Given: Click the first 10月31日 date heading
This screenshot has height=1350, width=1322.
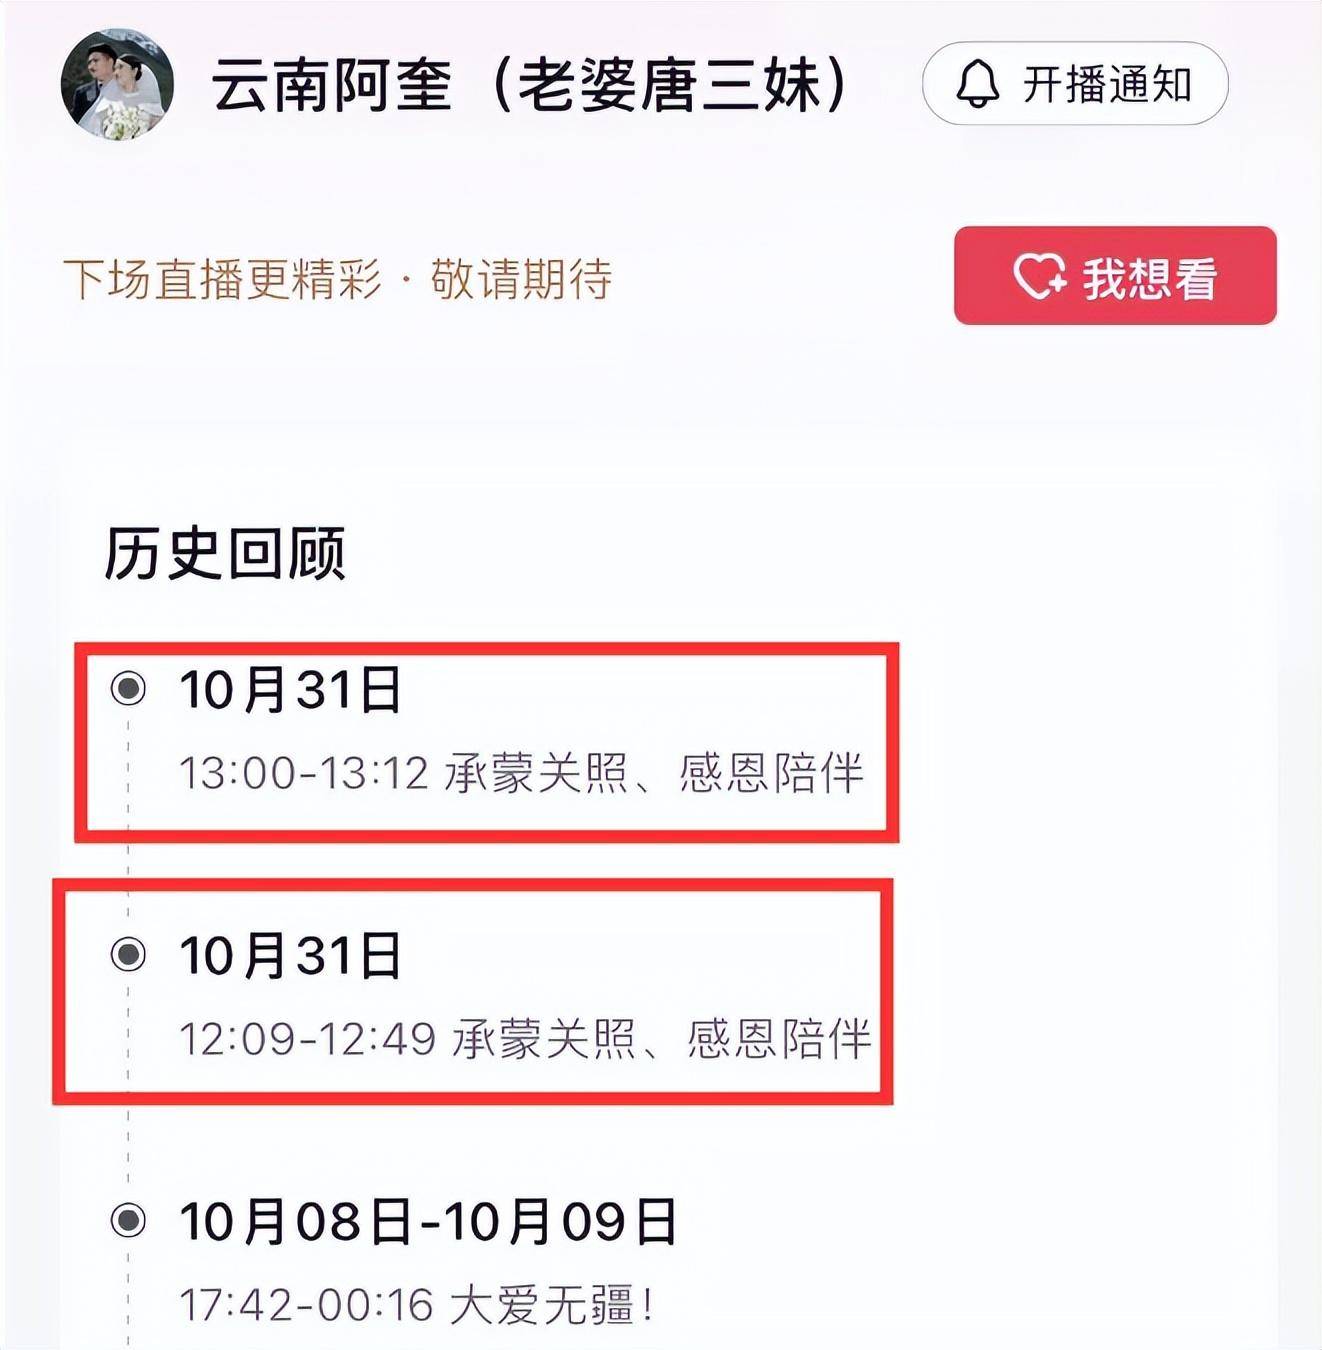Looking at the screenshot, I should 291,690.
